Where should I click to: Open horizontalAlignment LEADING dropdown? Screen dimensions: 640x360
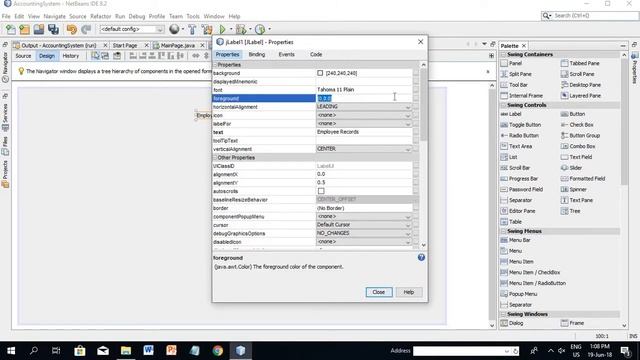pos(364,107)
